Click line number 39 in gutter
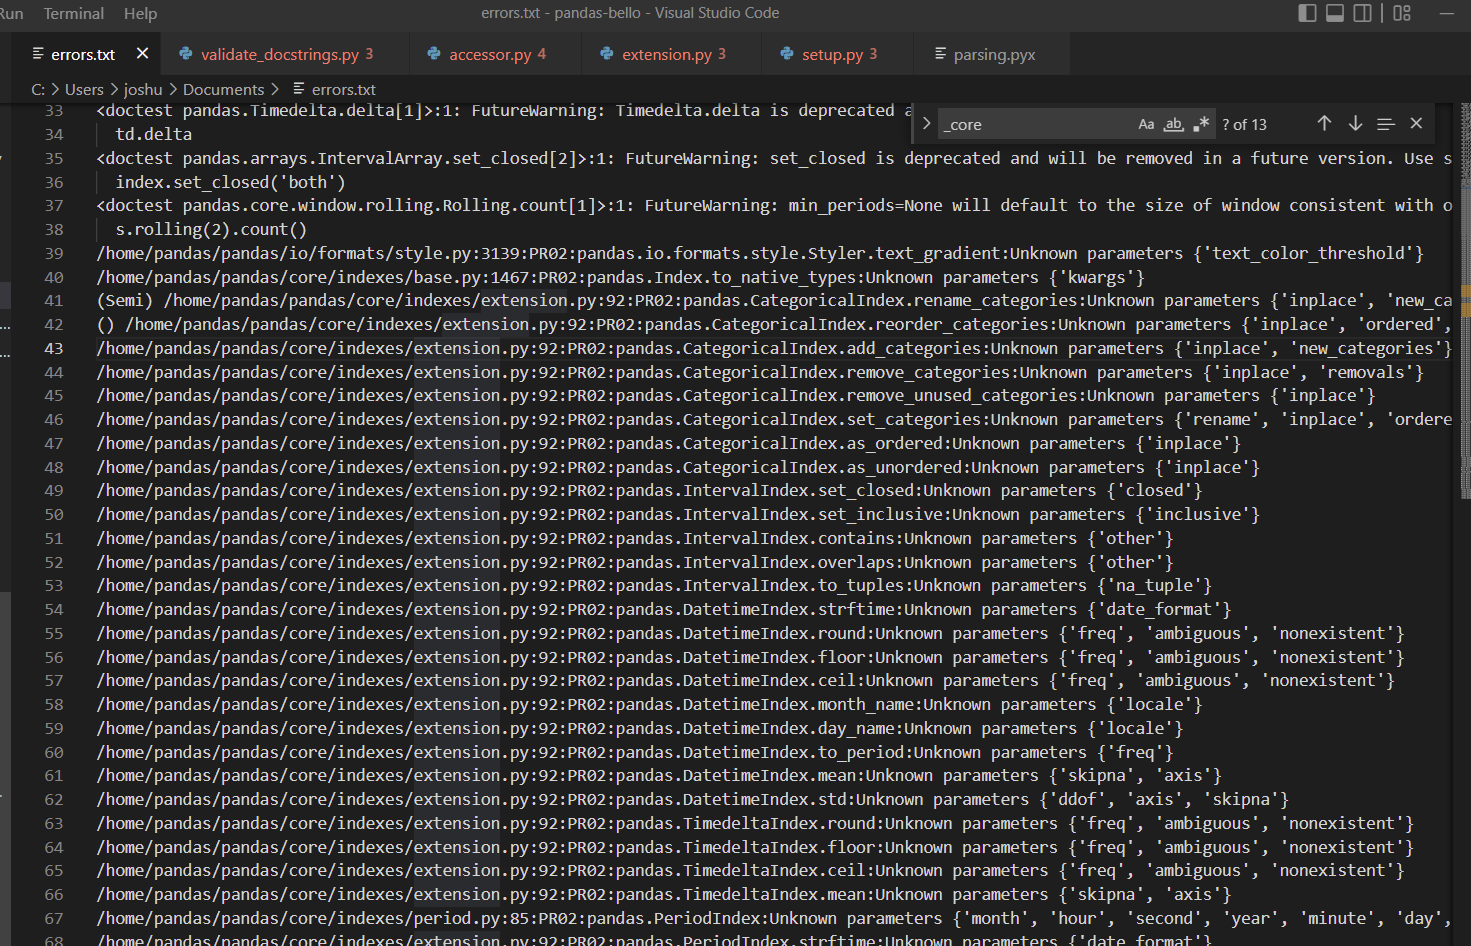The height and width of the screenshot is (946, 1471). pos(53,253)
